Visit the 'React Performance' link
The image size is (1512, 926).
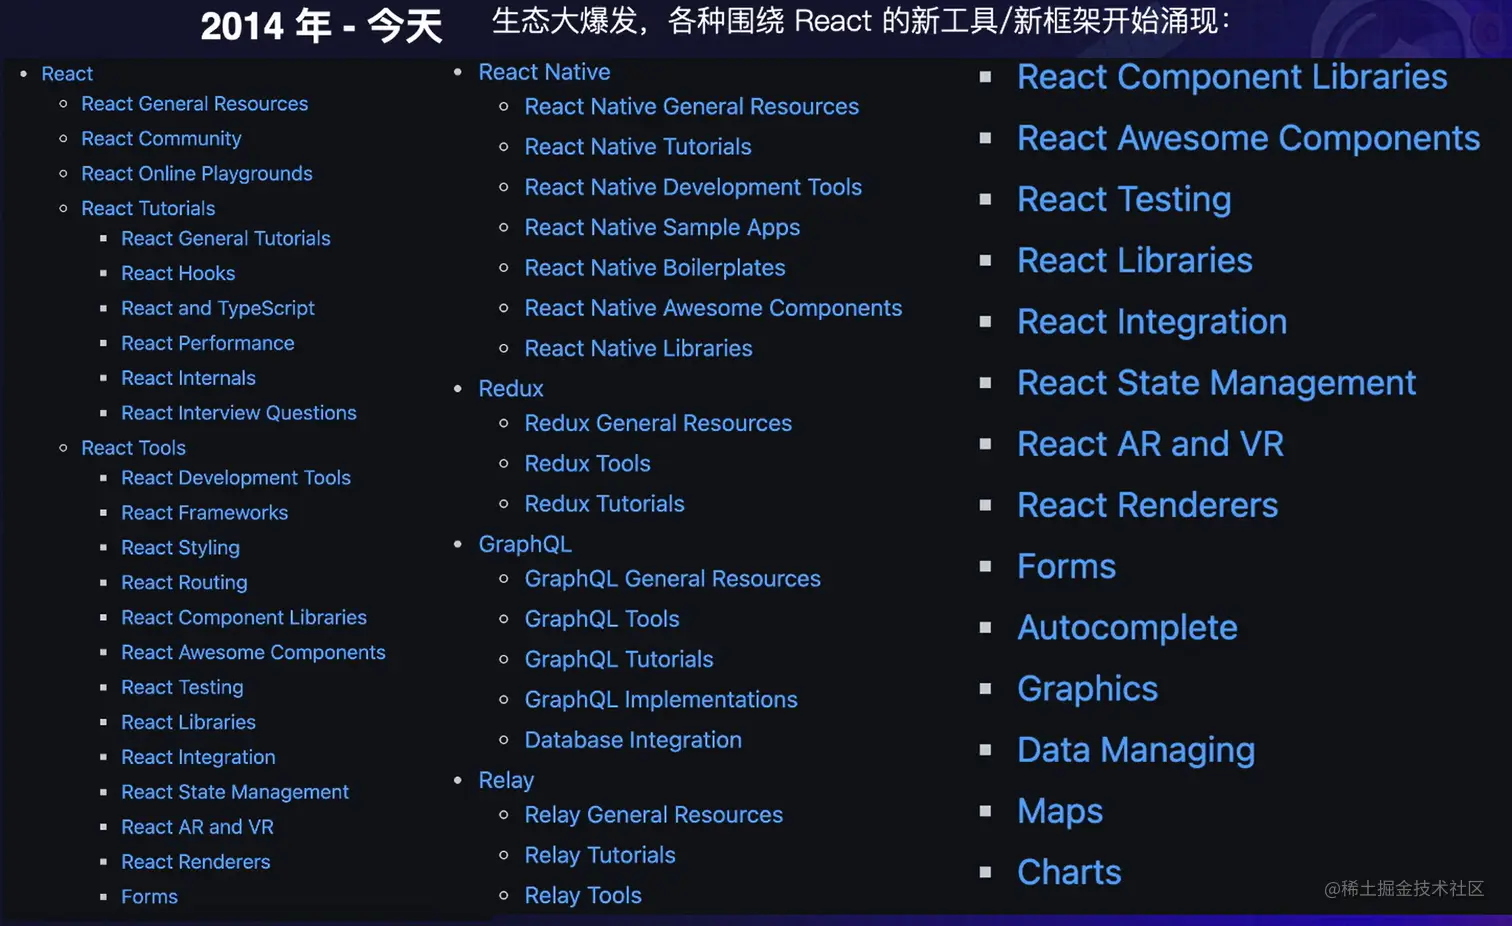207,344
